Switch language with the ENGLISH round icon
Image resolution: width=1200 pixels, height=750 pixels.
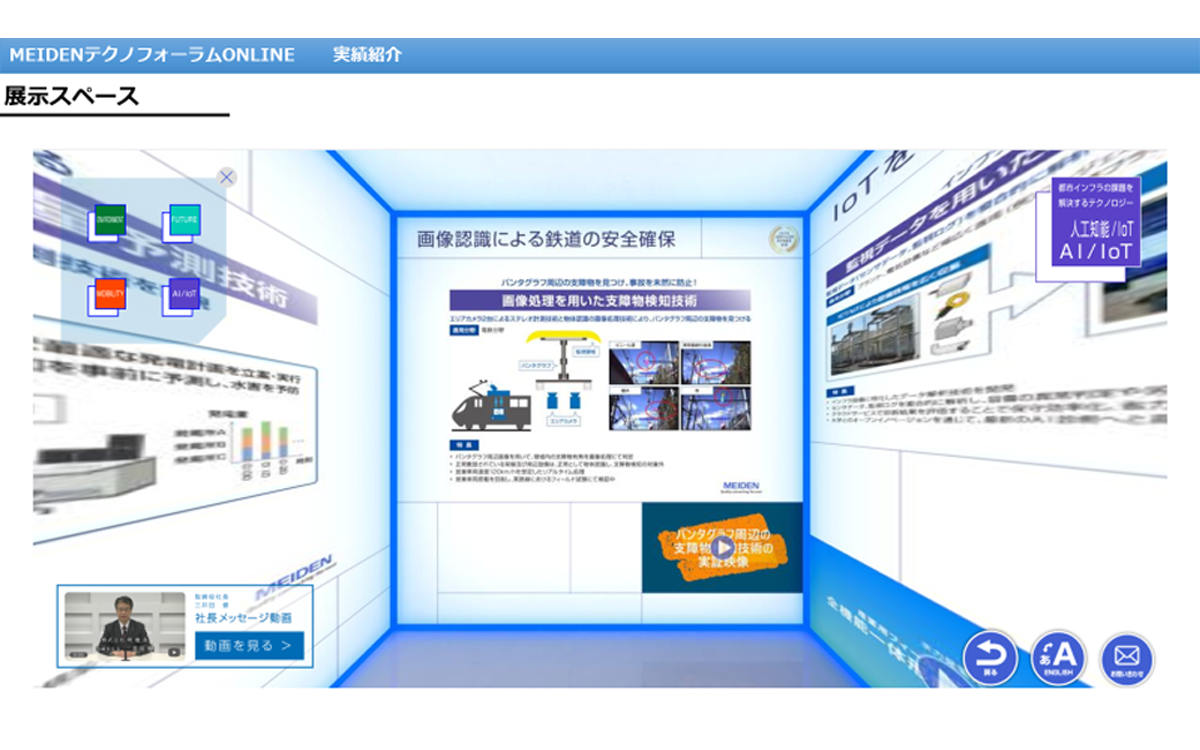pyautogui.click(x=1058, y=657)
